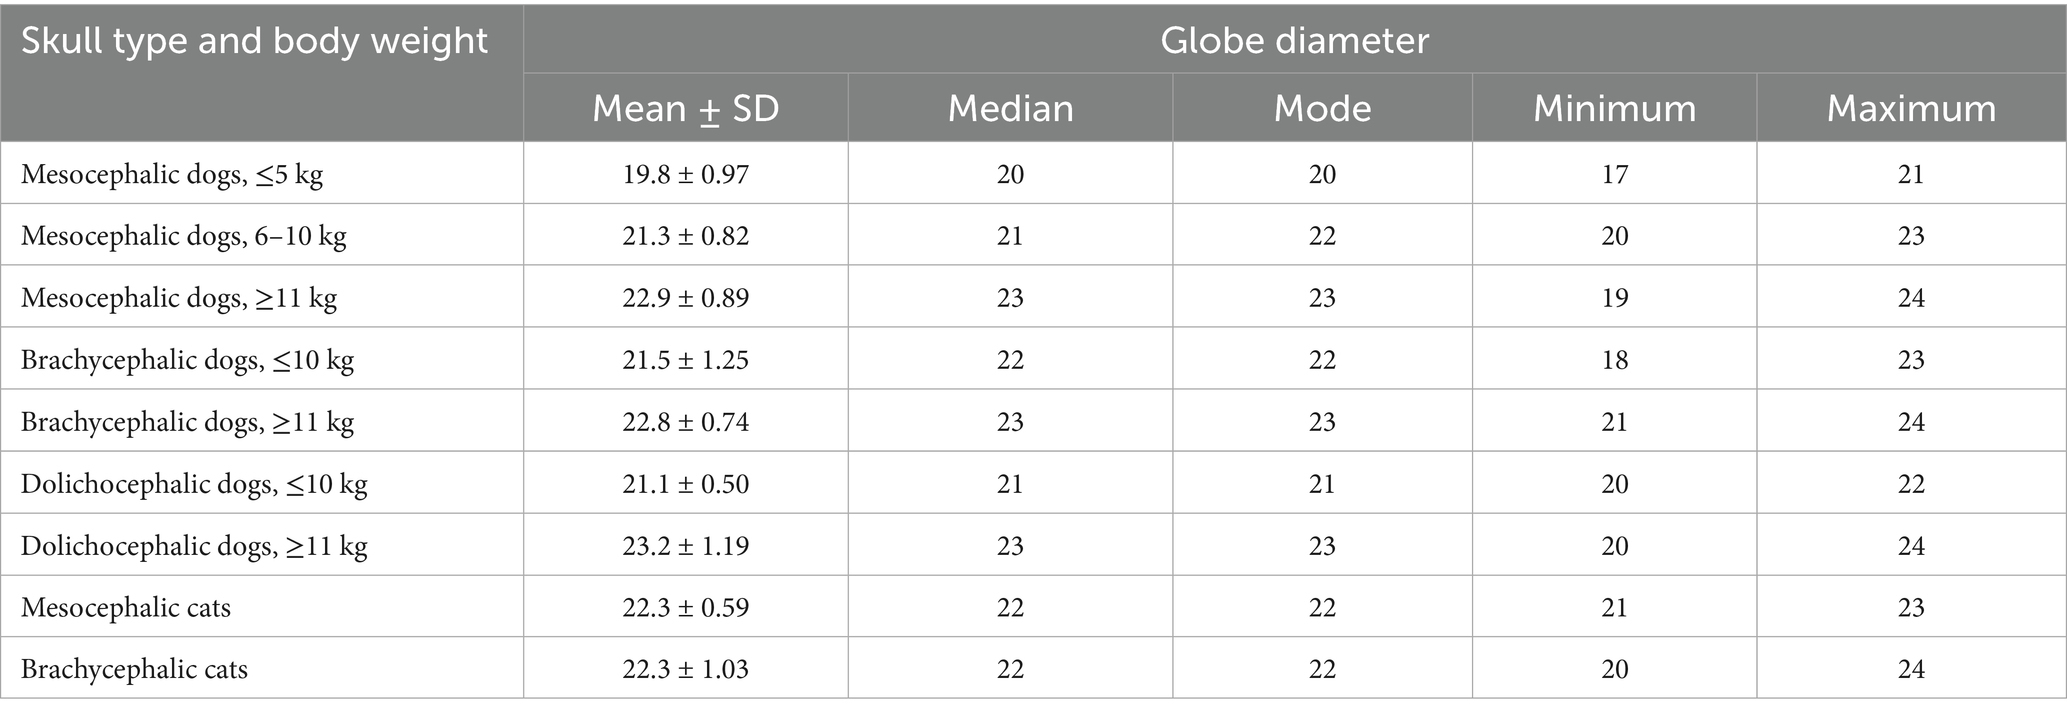Click the 'Skull type and body weight' header
This screenshot has height=716, width=2067.
click(254, 42)
